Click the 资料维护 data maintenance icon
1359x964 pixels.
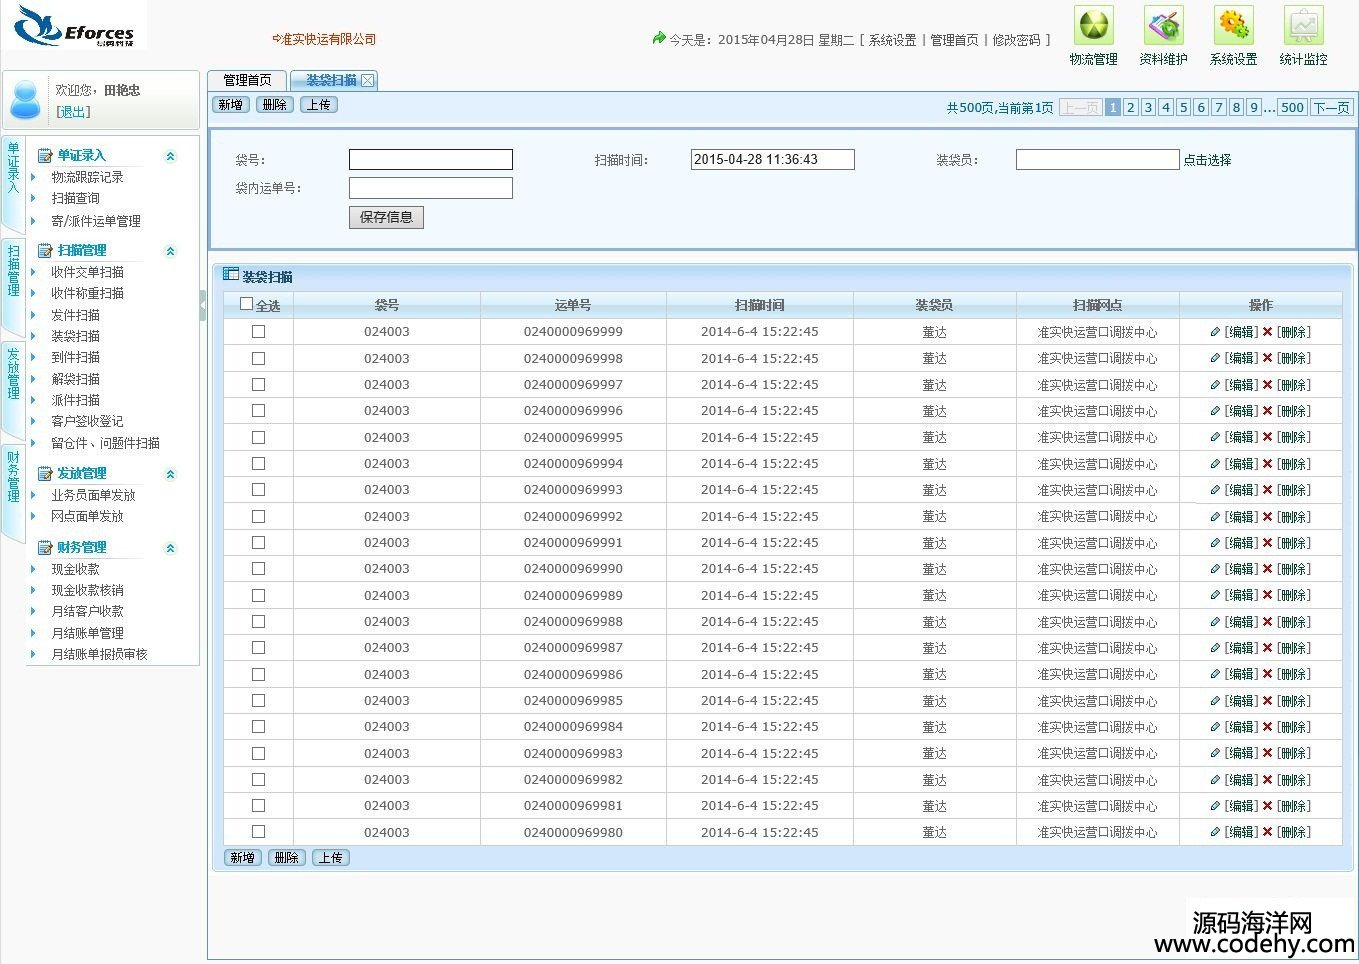tap(1163, 26)
